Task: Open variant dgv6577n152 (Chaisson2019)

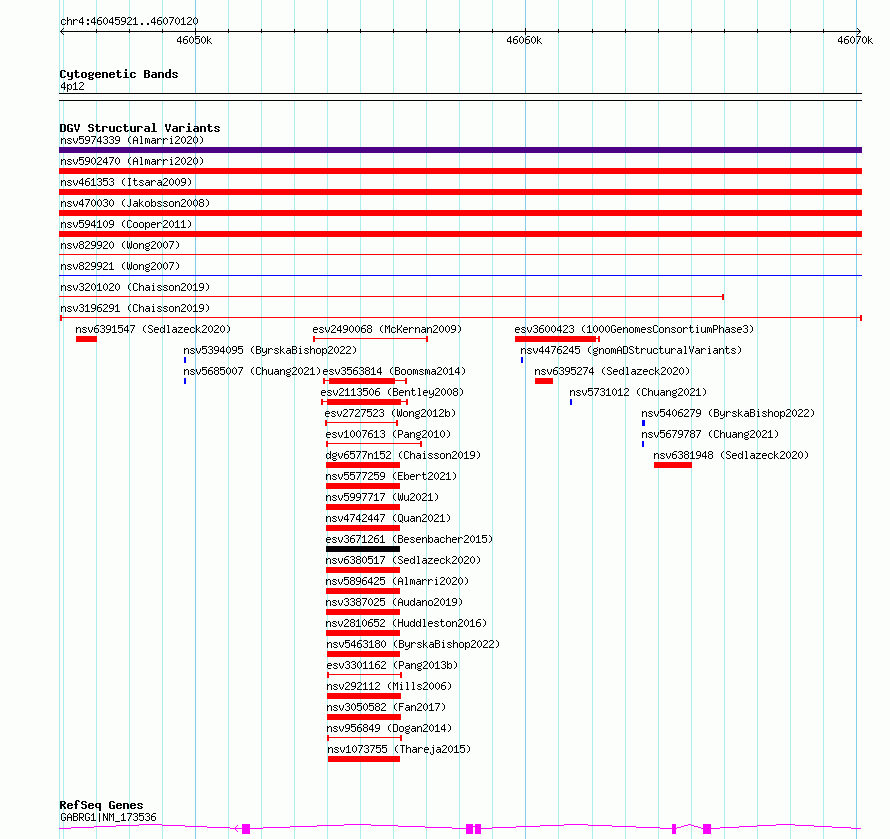Action: (403, 455)
